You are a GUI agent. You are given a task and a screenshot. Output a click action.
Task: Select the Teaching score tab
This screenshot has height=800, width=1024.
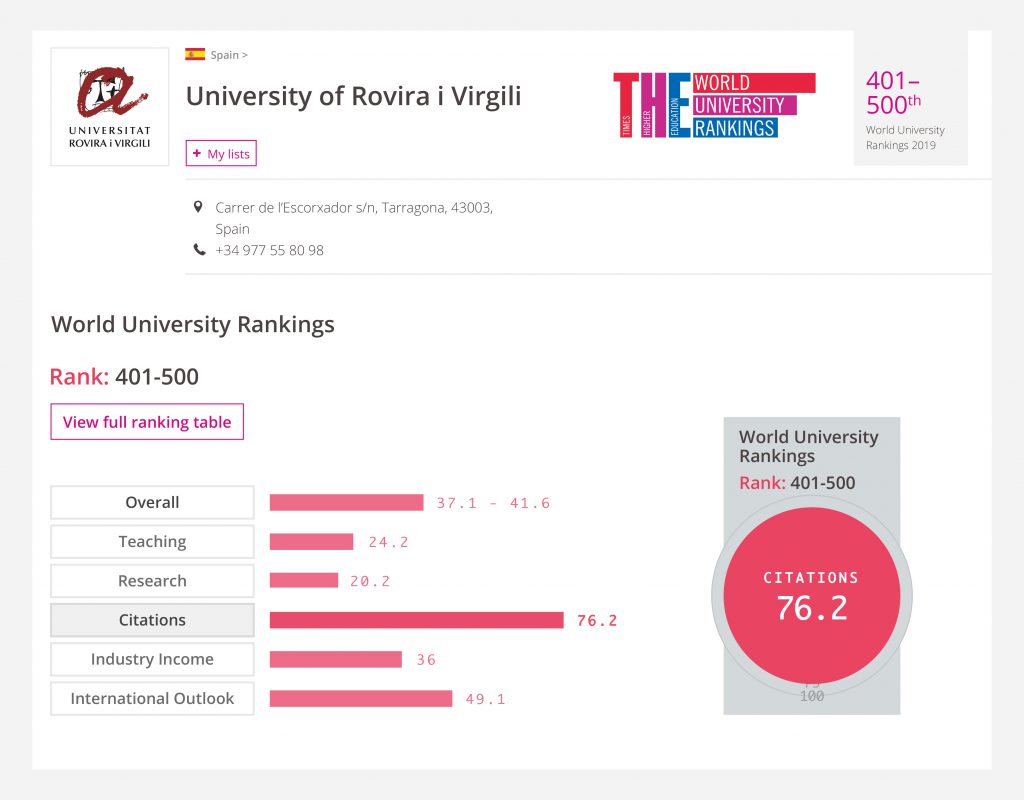coord(152,541)
